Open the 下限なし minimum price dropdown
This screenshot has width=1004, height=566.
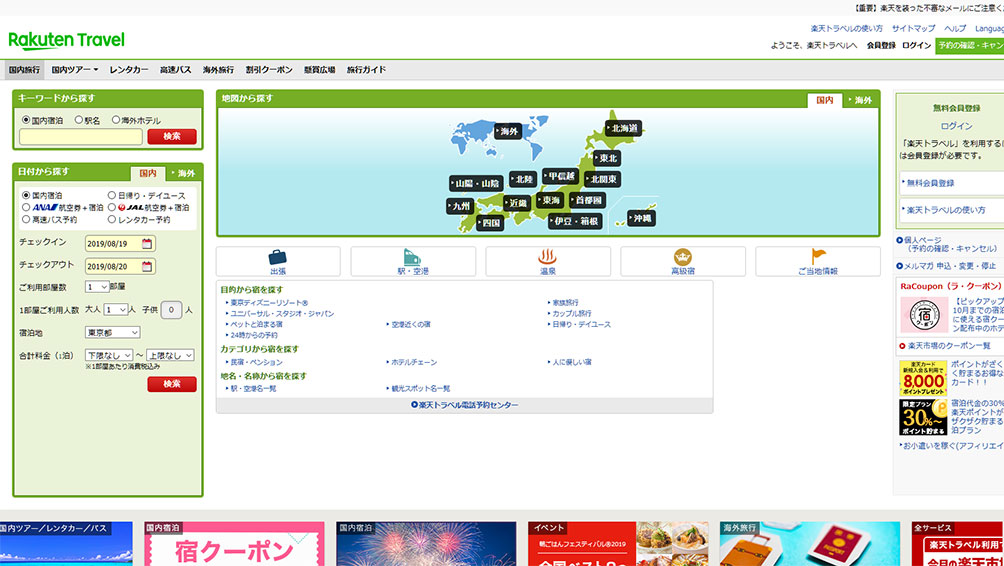(x=110, y=355)
